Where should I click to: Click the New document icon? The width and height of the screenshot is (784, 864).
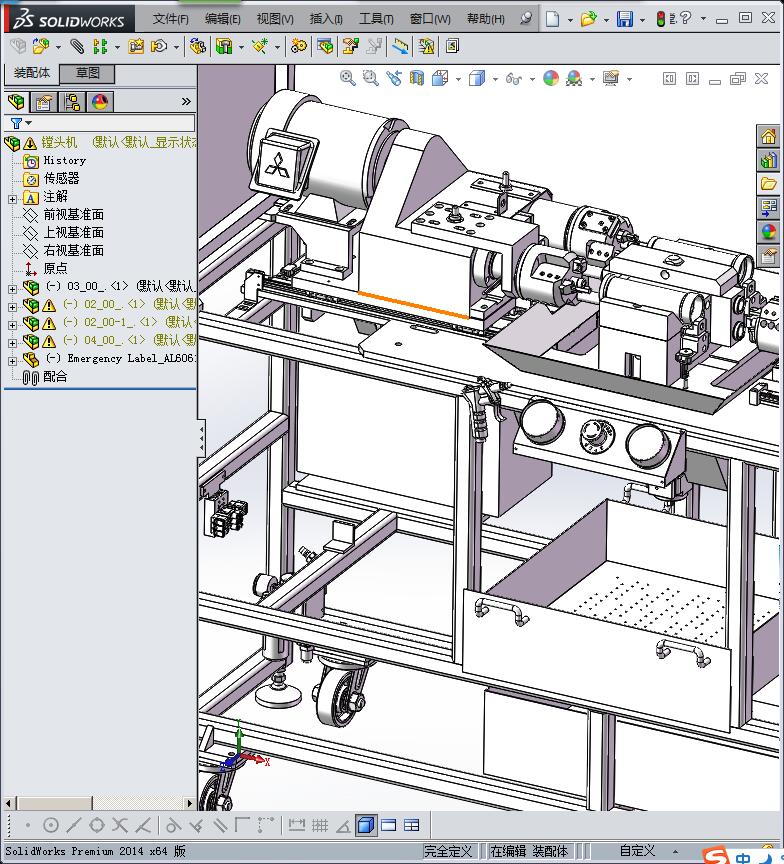click(553, 19)
